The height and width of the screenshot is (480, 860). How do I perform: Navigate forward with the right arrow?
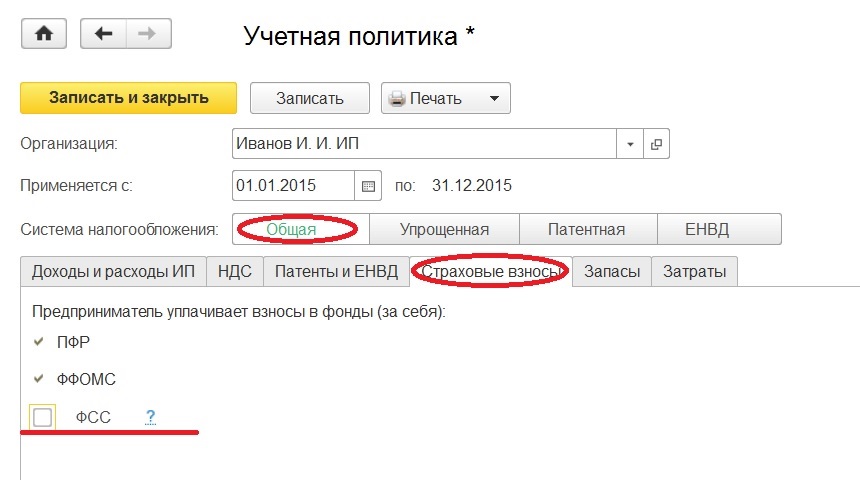click(x=149, y=33)
